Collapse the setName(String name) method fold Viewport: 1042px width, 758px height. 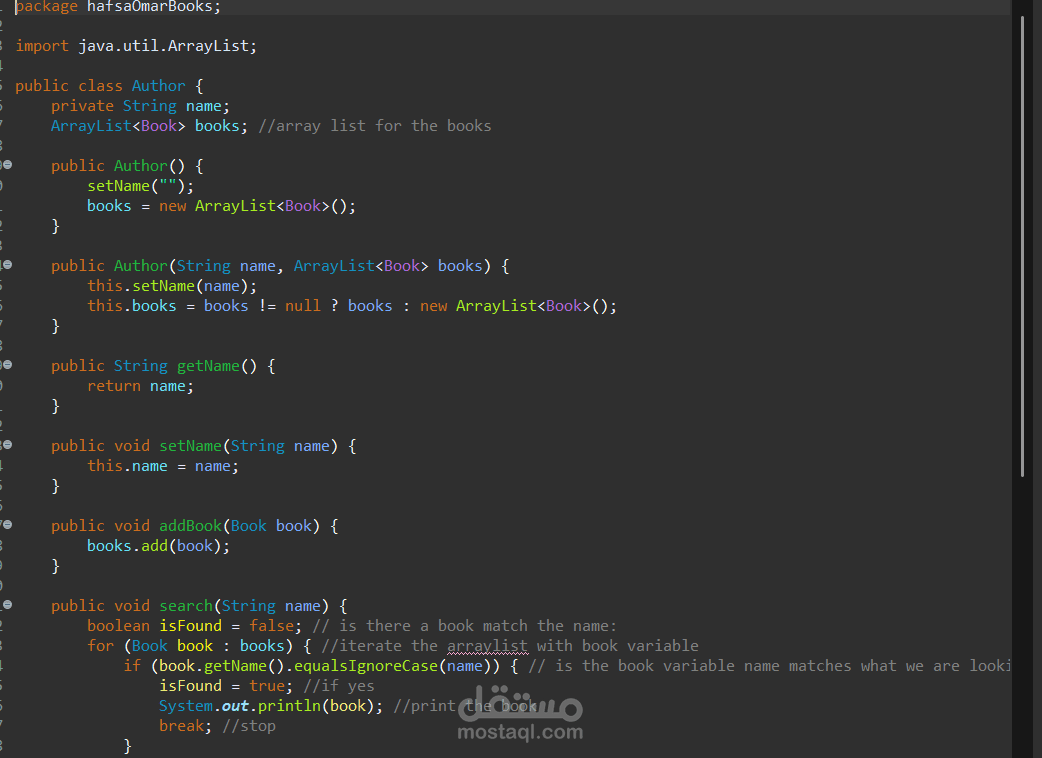7,445
